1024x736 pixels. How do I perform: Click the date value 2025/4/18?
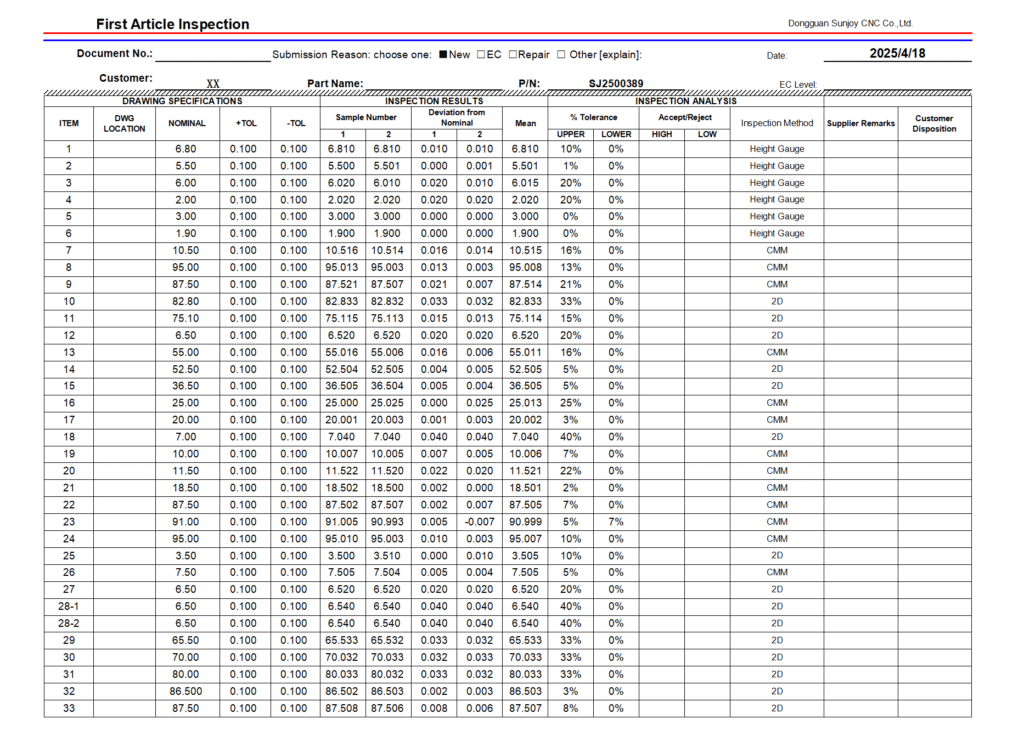click(897, 54)
